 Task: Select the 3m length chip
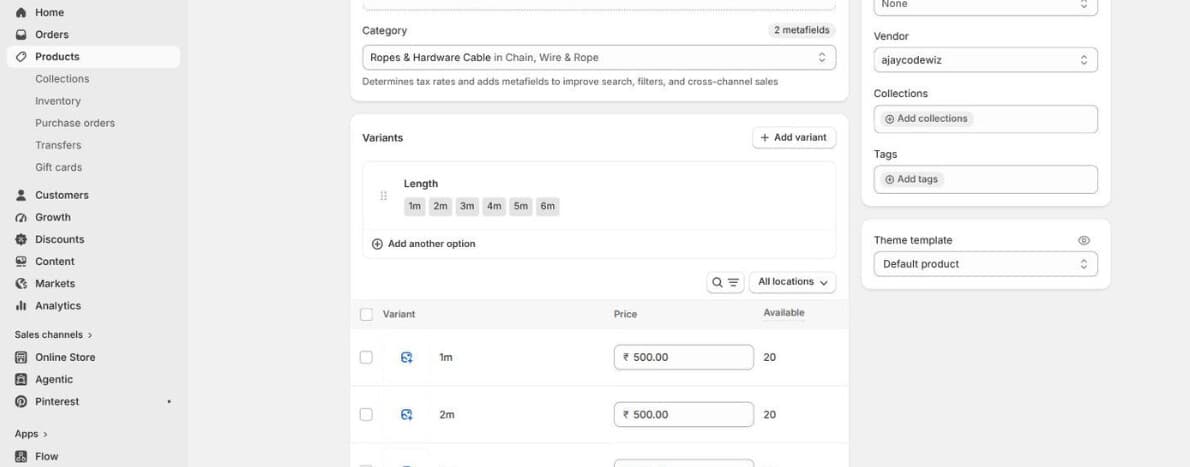tap(467, 207)
